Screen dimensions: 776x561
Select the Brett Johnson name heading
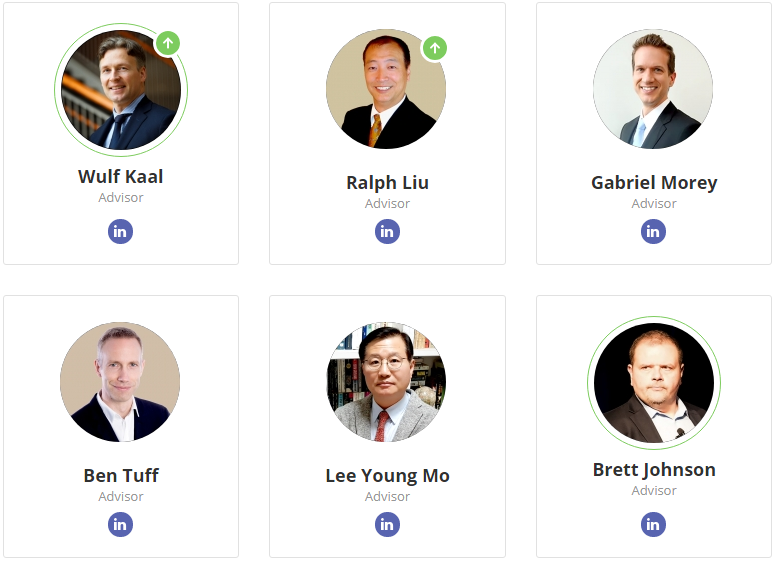(x=654, y=470)
